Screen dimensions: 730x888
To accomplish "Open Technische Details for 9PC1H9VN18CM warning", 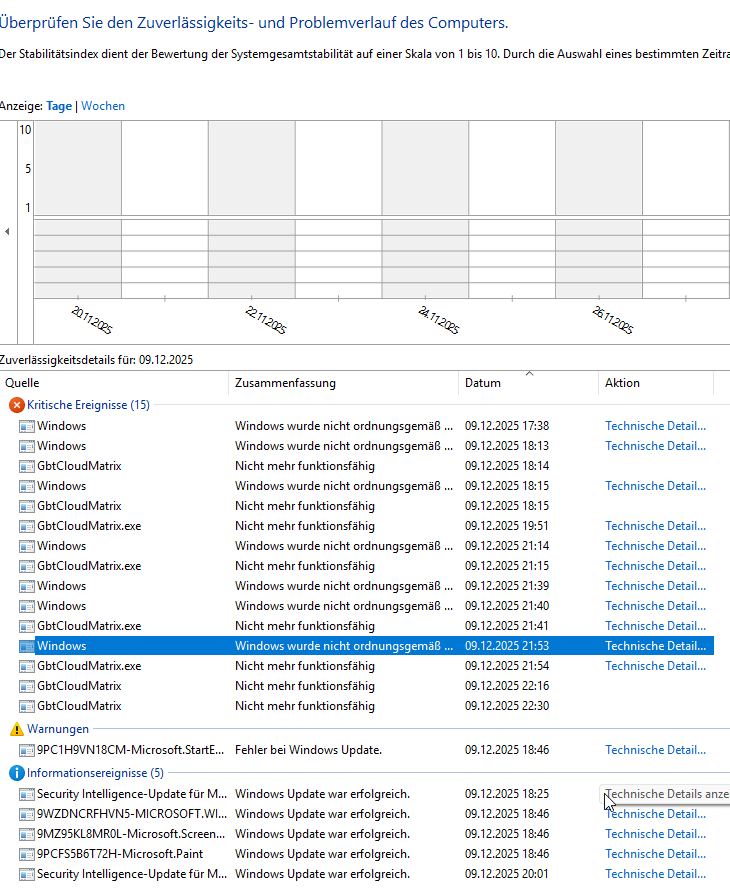I will click(x=655, y=750).
